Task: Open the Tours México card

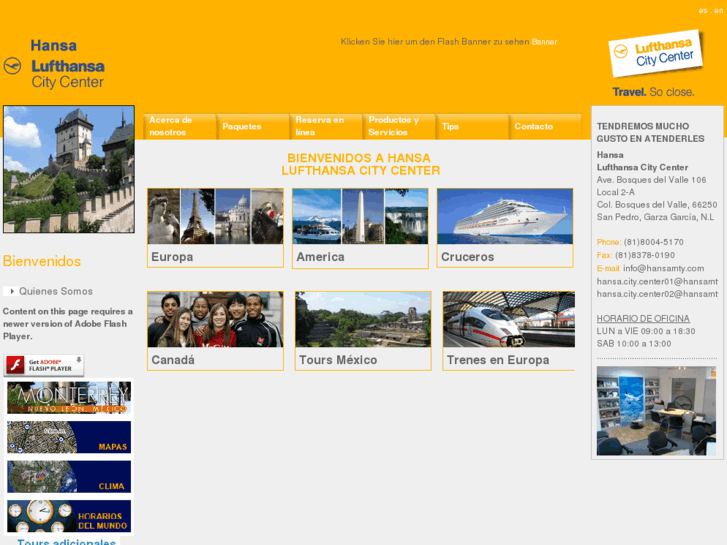Action: coord(363,331)
